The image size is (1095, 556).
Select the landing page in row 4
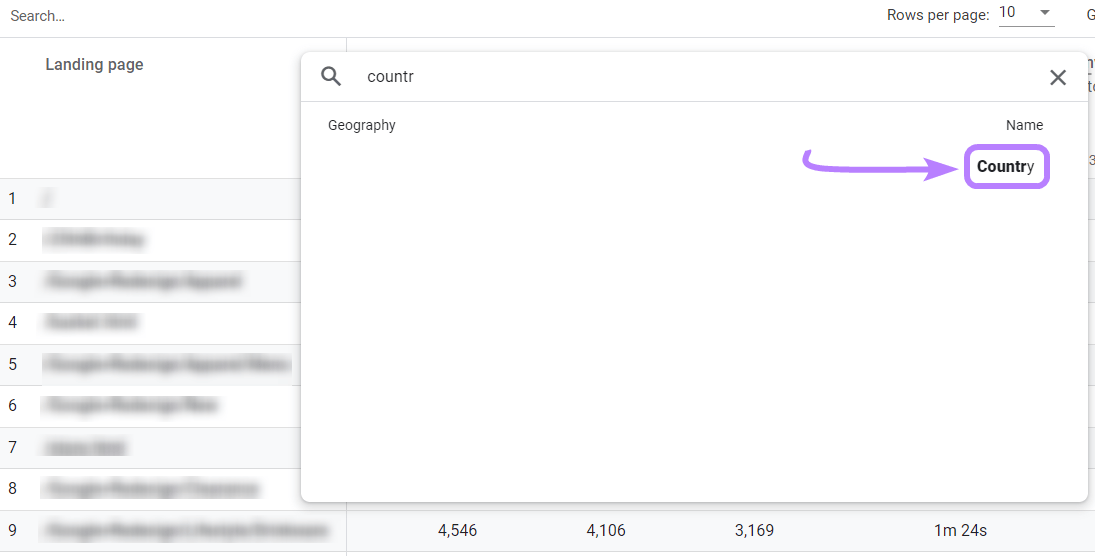91,323
